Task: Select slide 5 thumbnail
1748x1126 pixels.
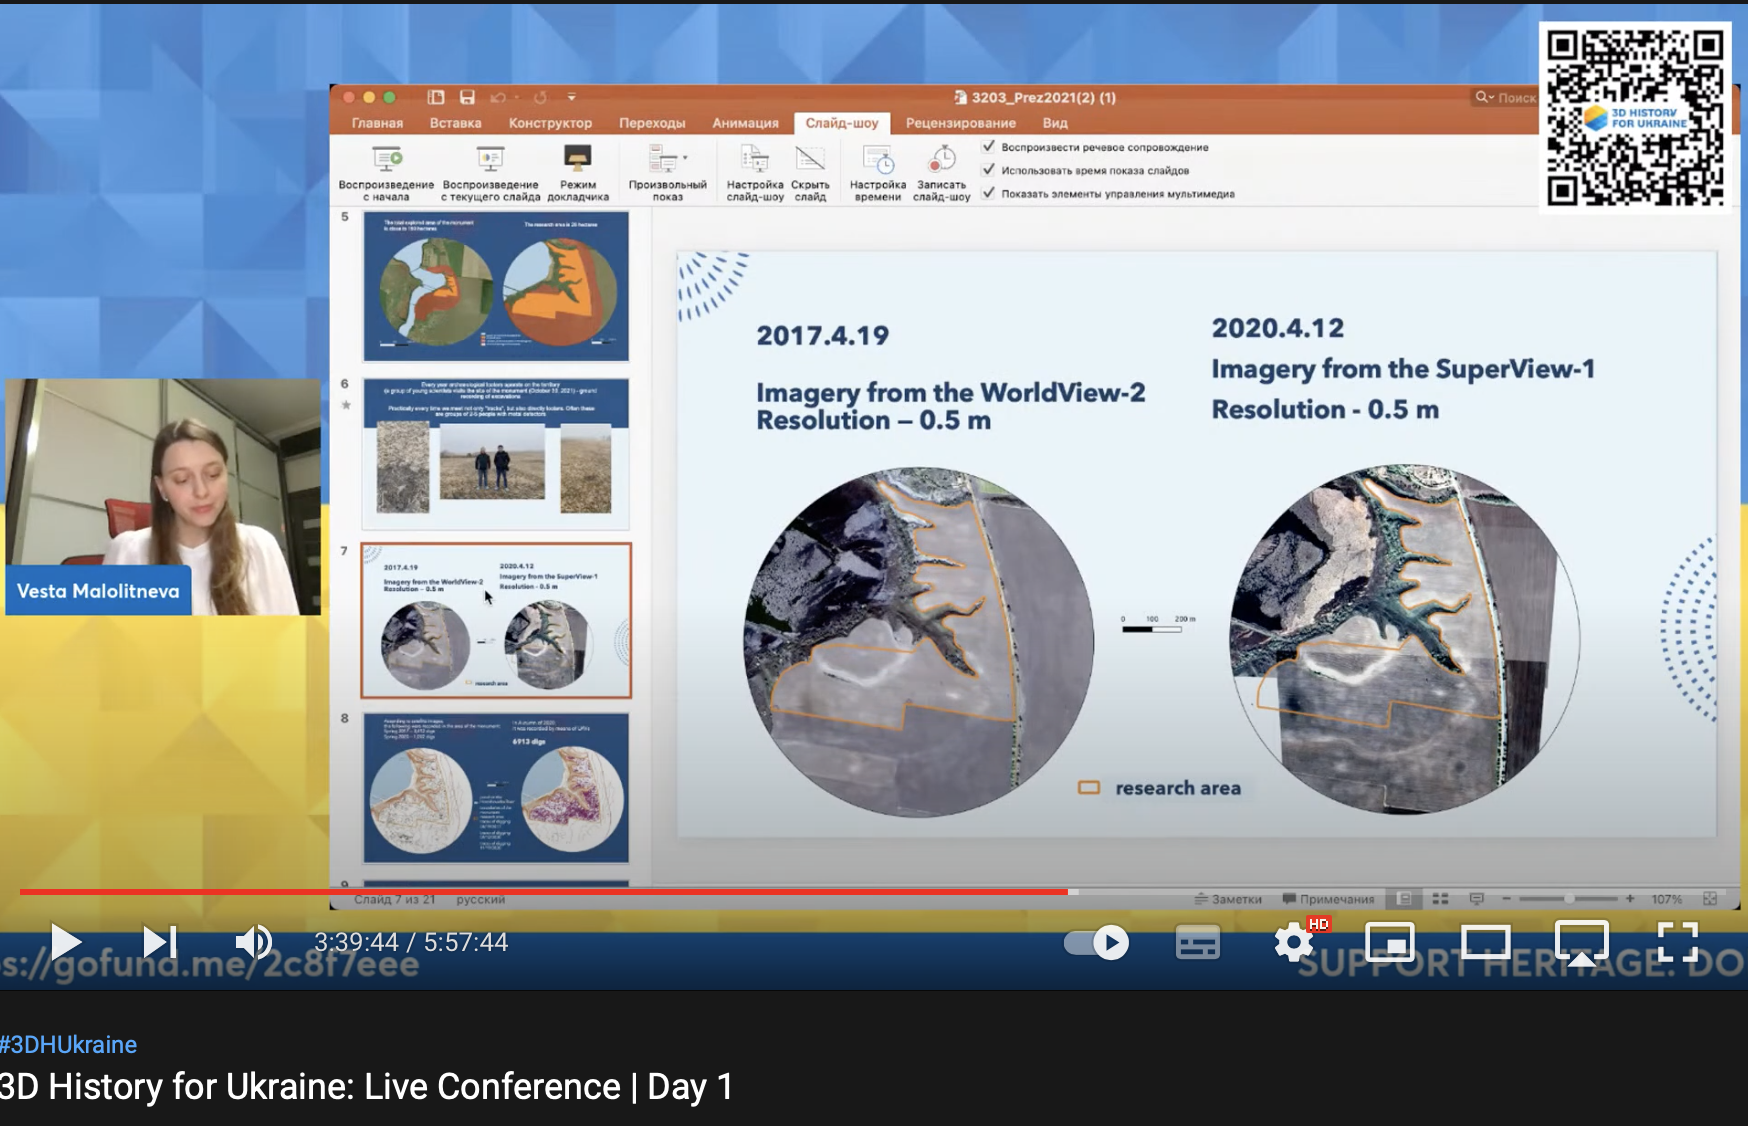Action: click(496, 286)
